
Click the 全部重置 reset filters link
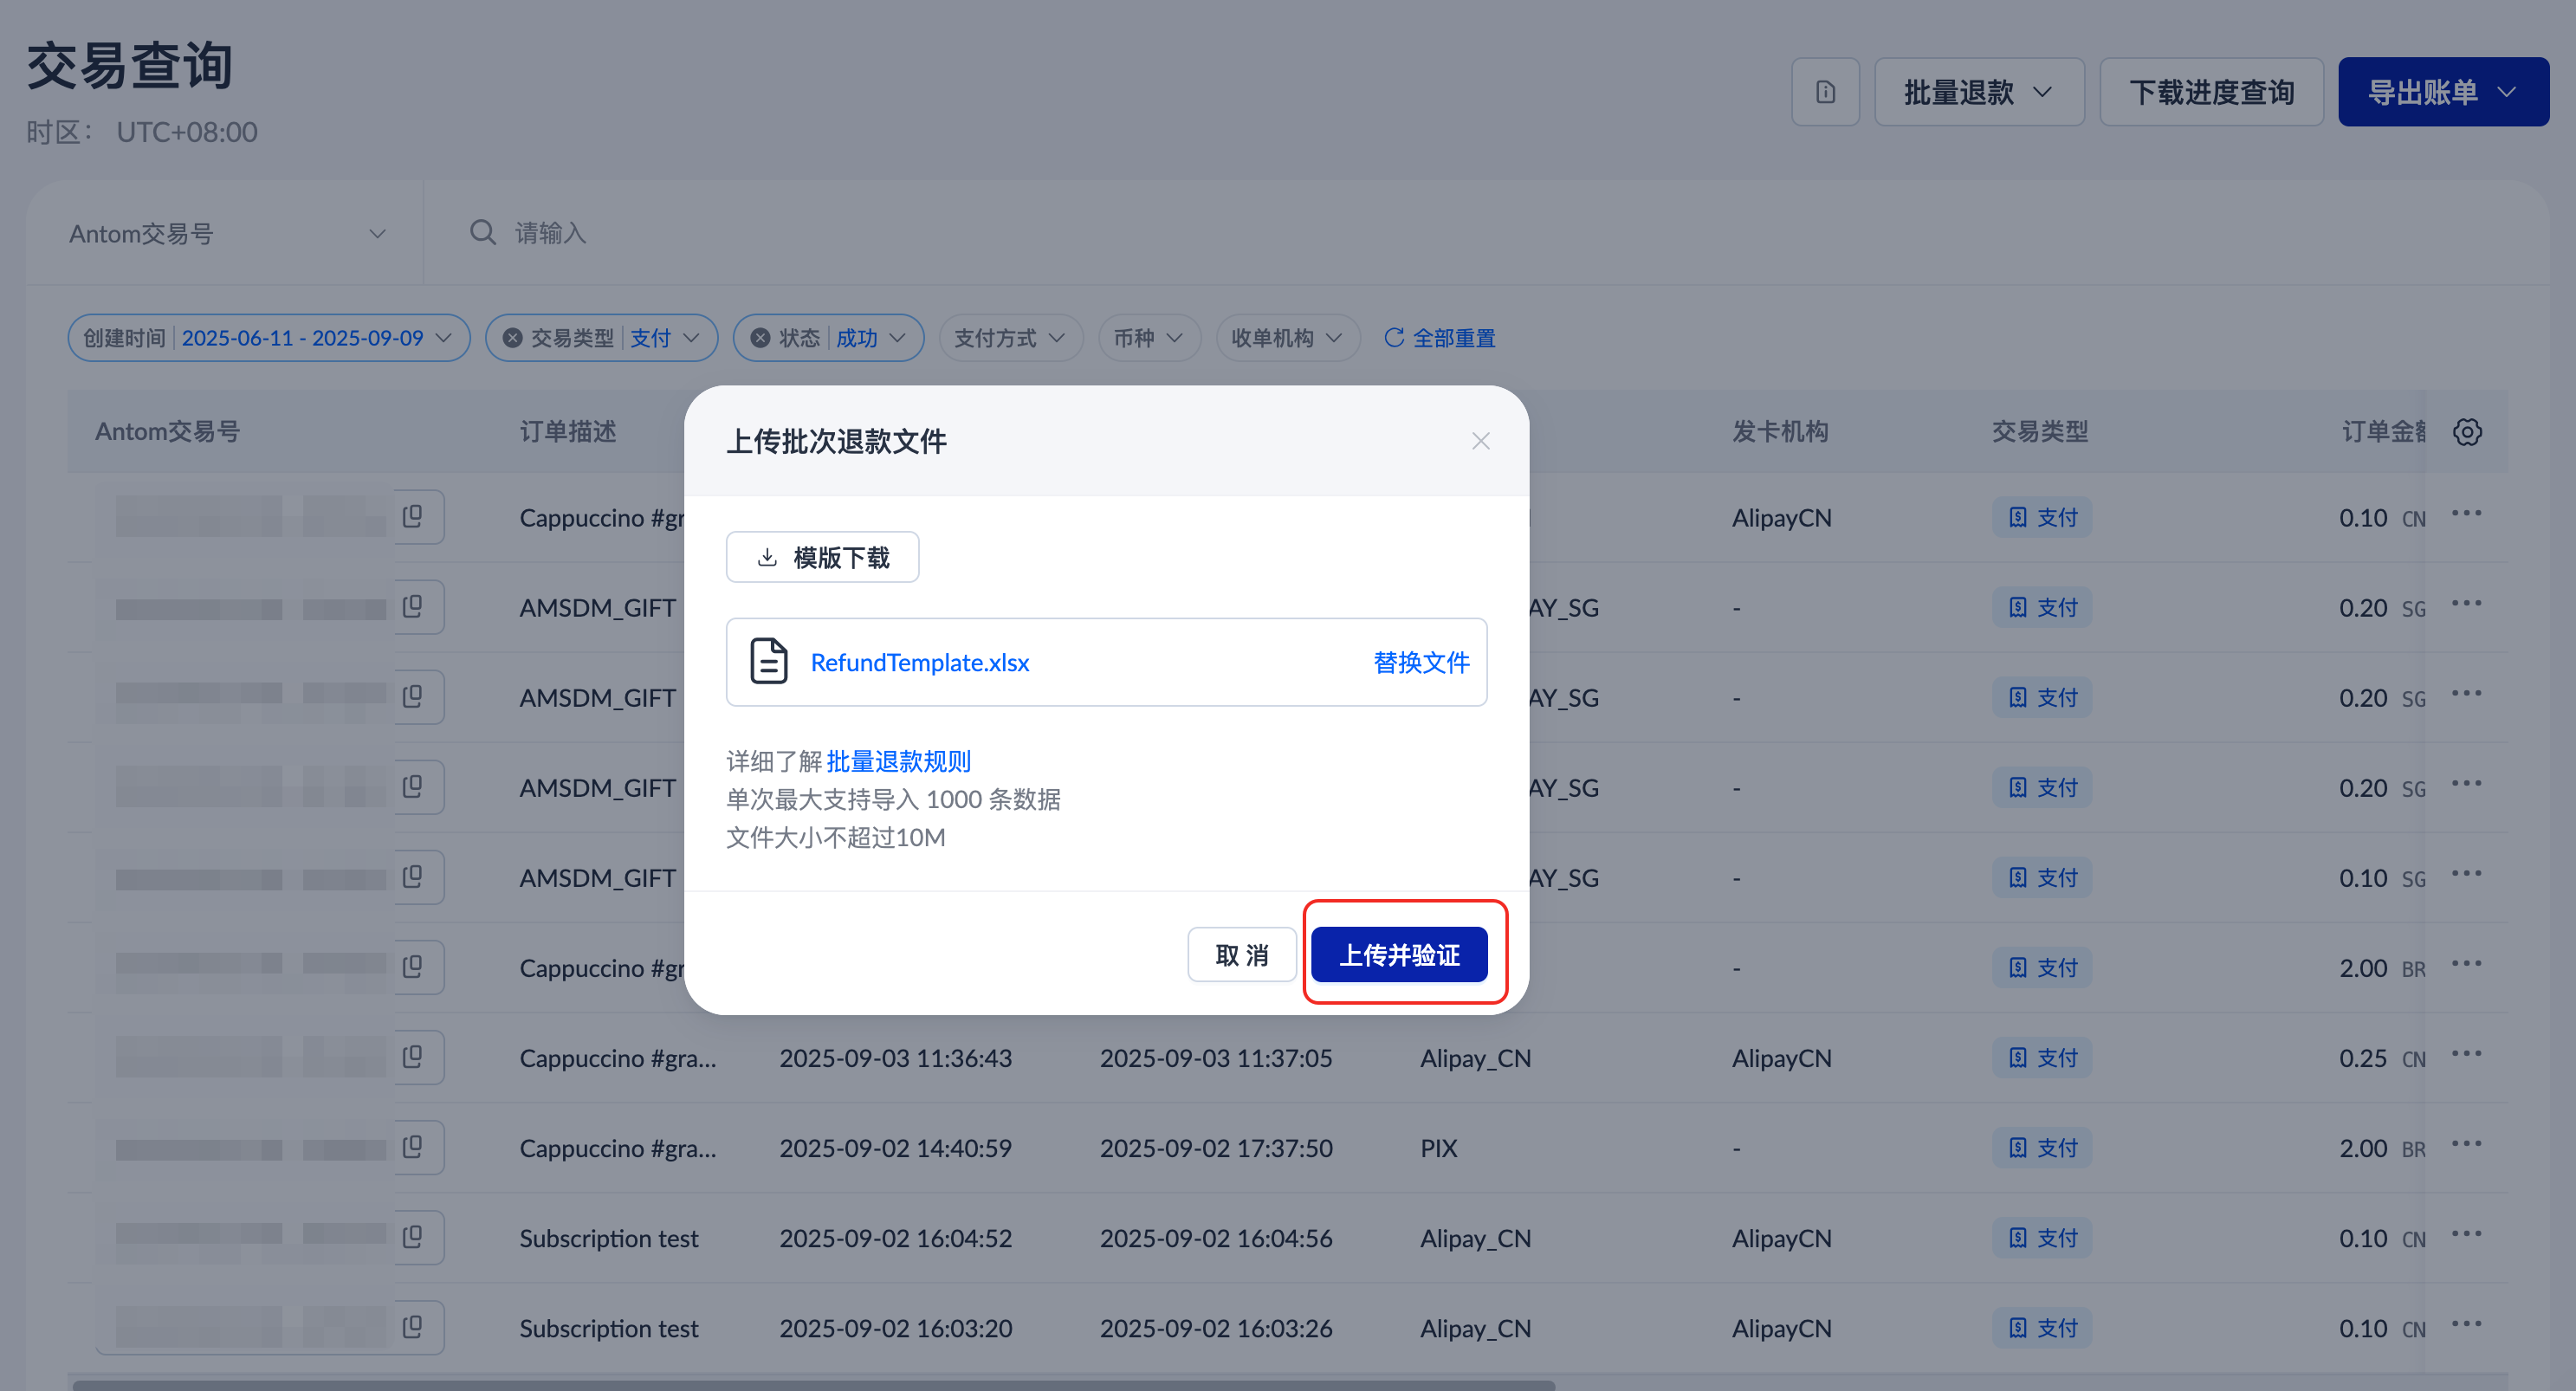1439,338
